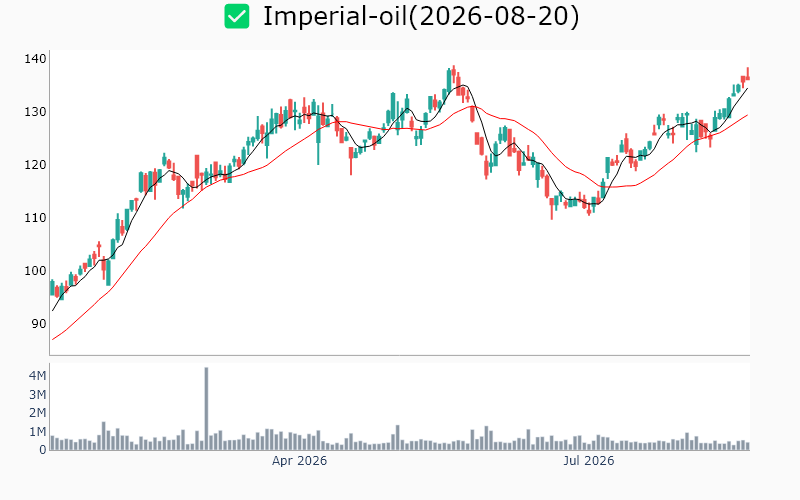Click the 1M volume axis label
Viewport: 800px width, 500px height.
37,432
